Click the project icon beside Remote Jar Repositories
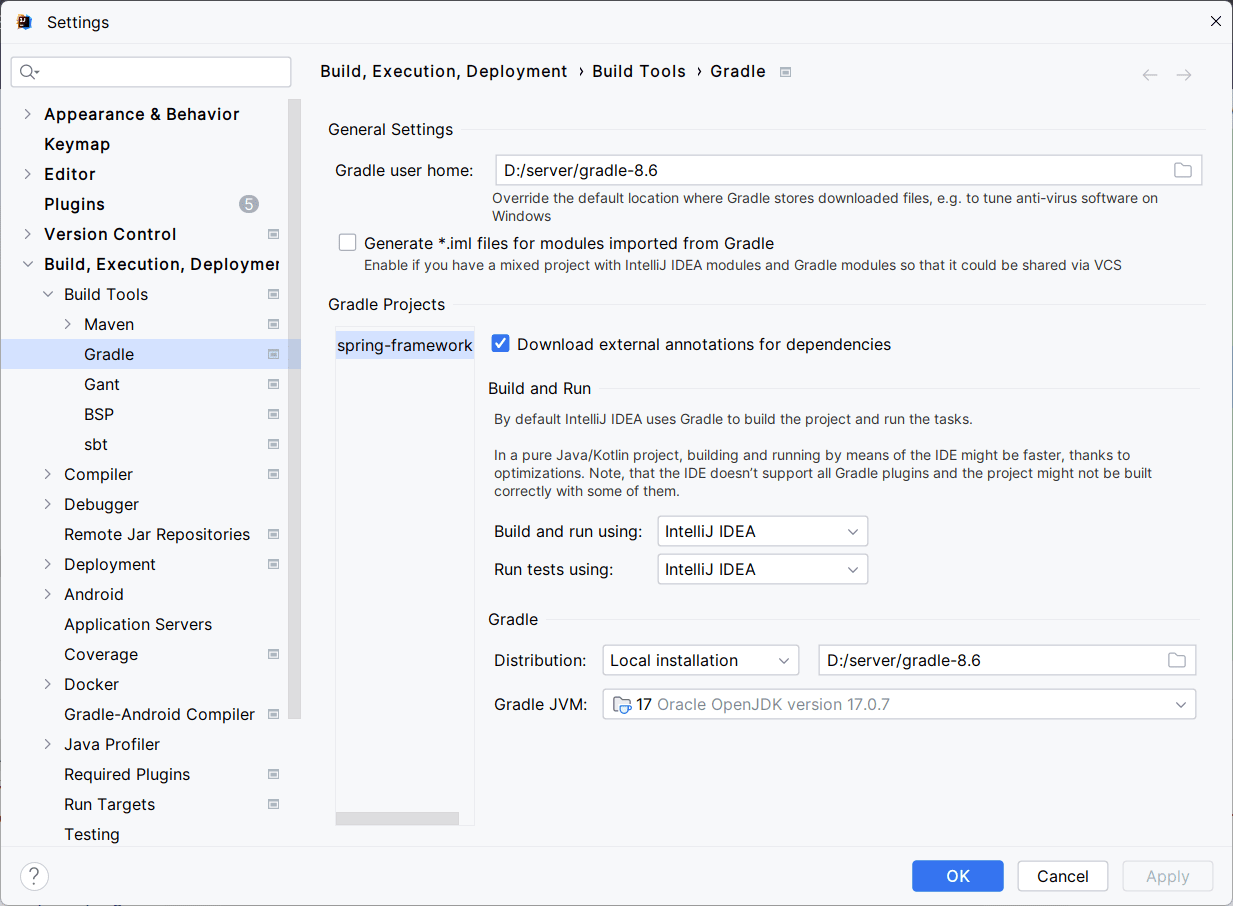This screenshot has width=1233, height=906. 273,534
